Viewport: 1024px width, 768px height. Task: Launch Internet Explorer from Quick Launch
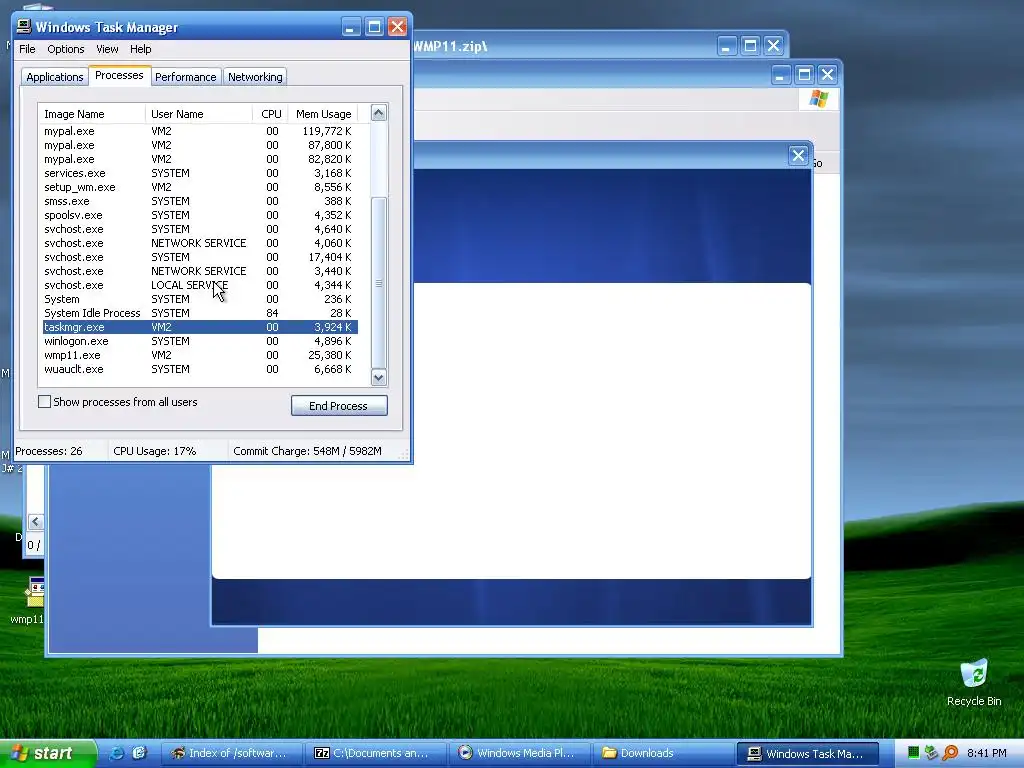coord(116,753)
